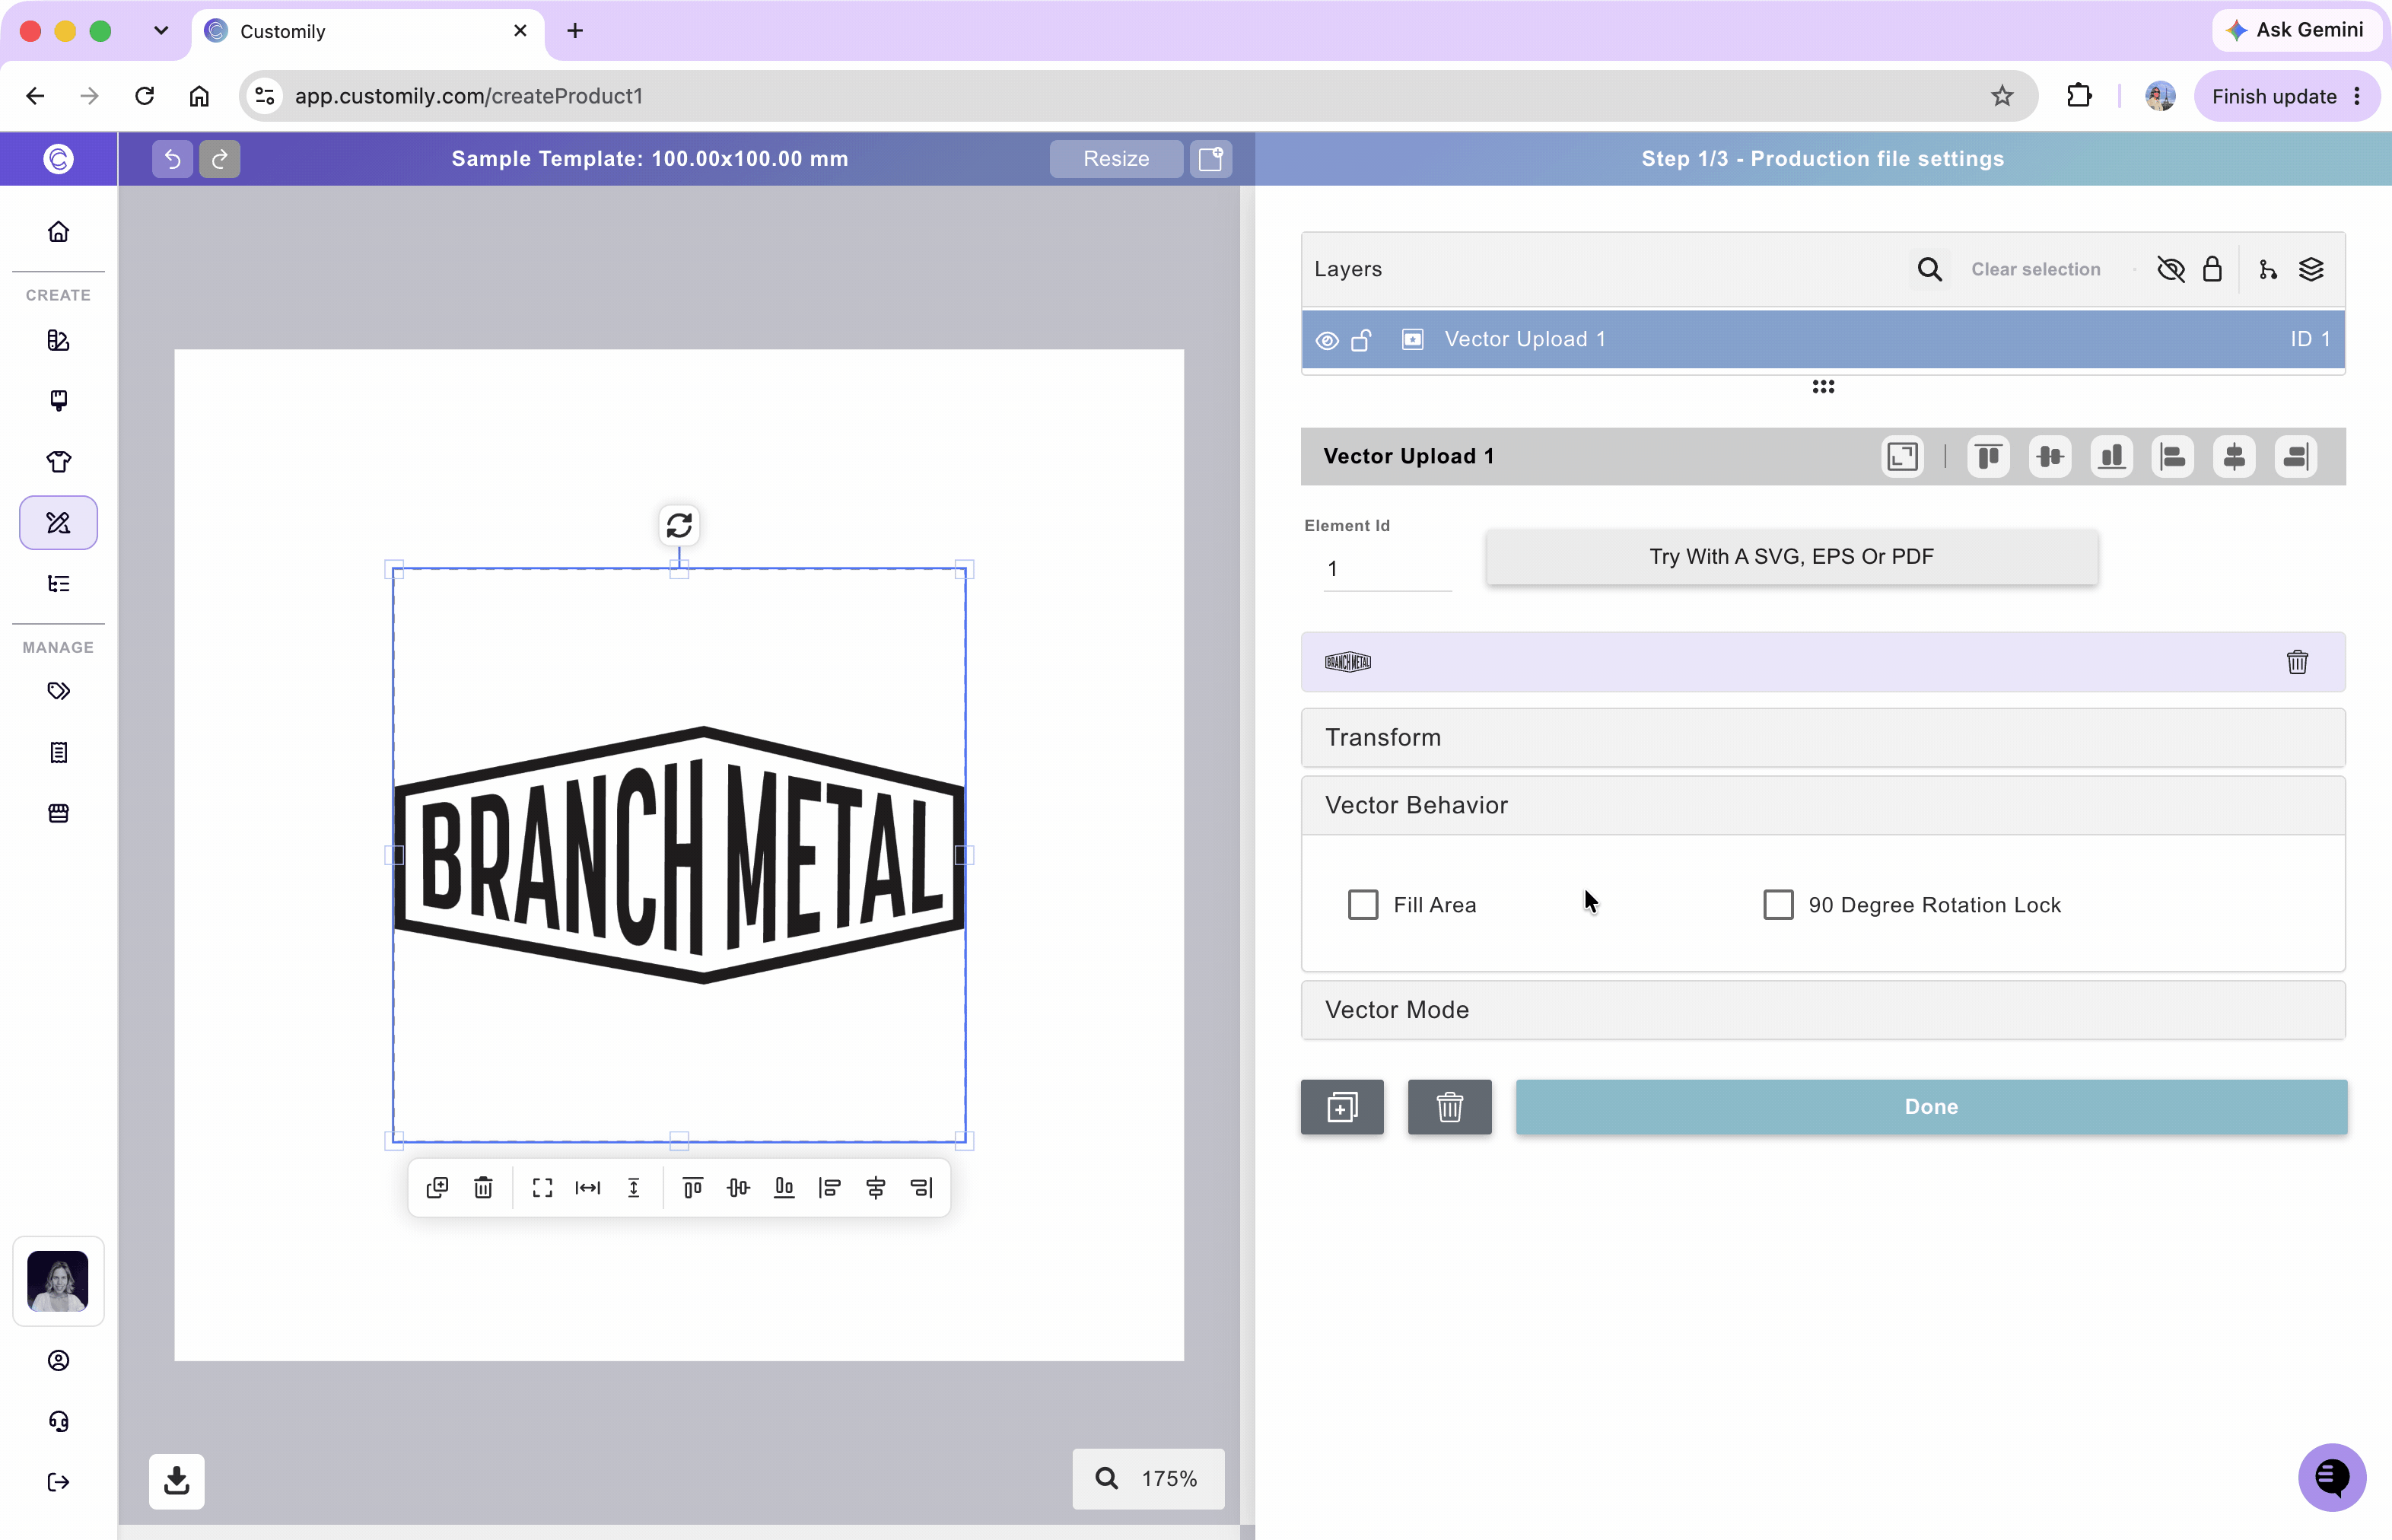Click the redo arrow in the header
Image resolution: width=2392 pixels, height=1540 pixels.
(219, 159)
